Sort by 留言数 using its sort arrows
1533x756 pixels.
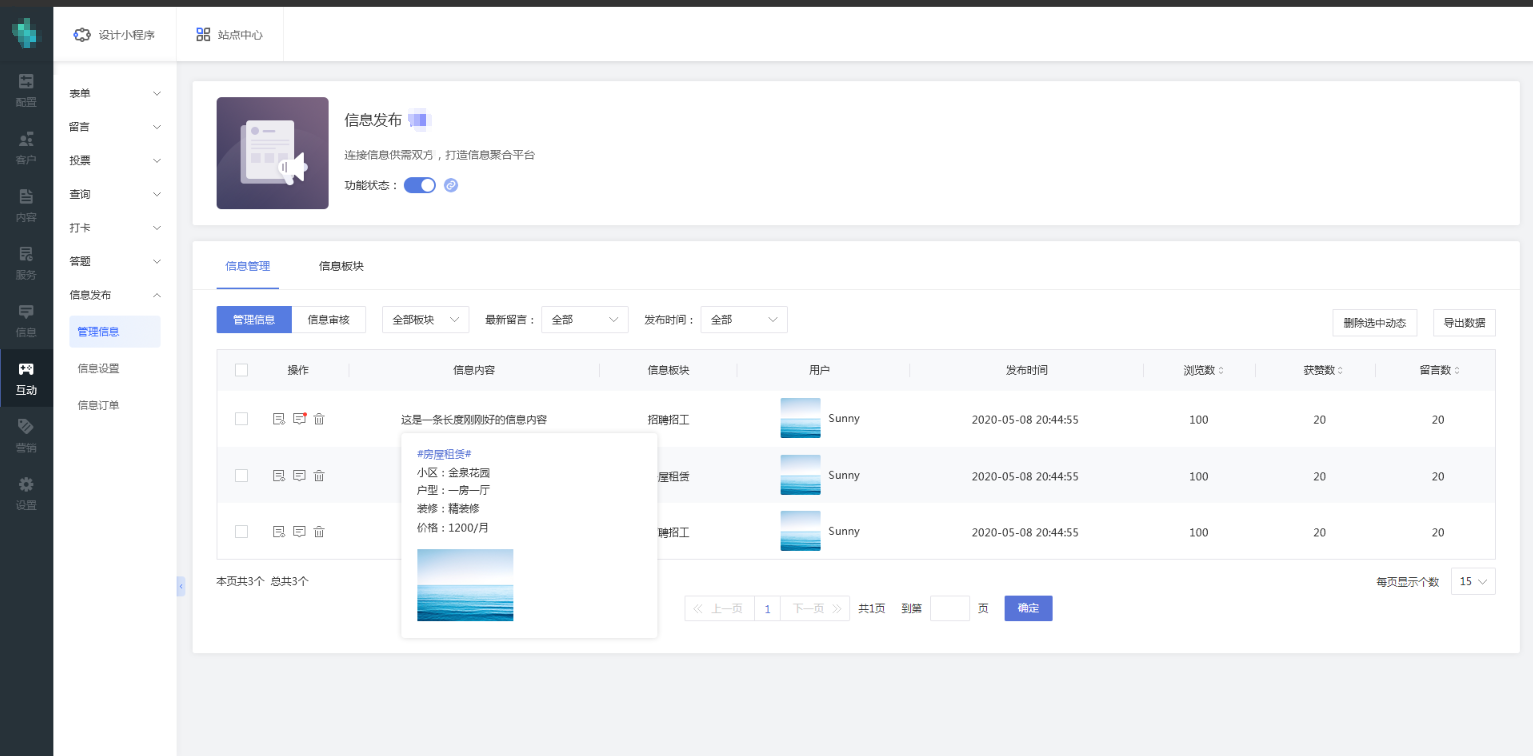[x=1456, y=370]
